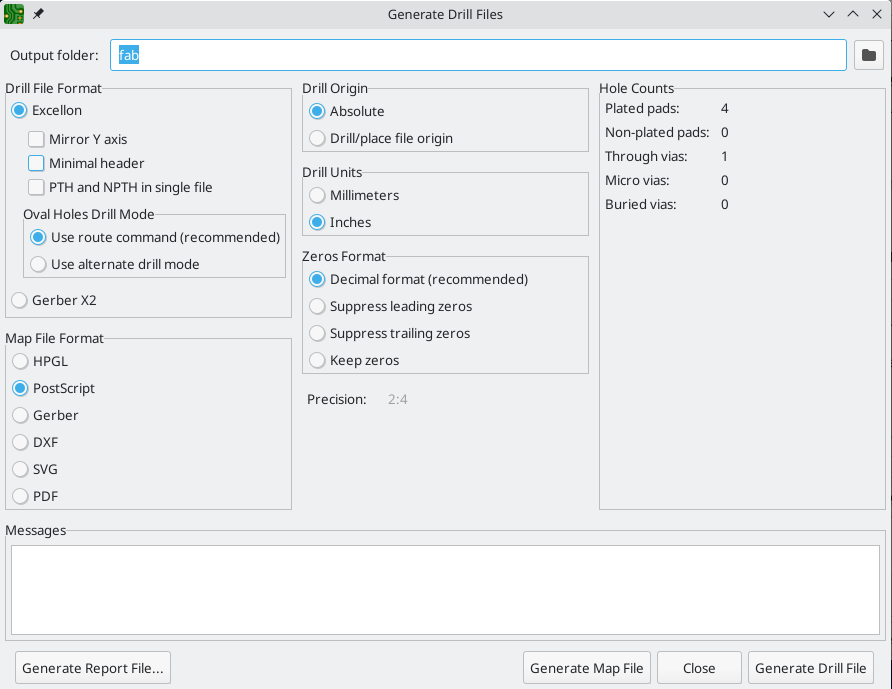The image size is (892, 689).
Task: Switch drill origin to Drill/place file origin
Action: tap(317, 138)
